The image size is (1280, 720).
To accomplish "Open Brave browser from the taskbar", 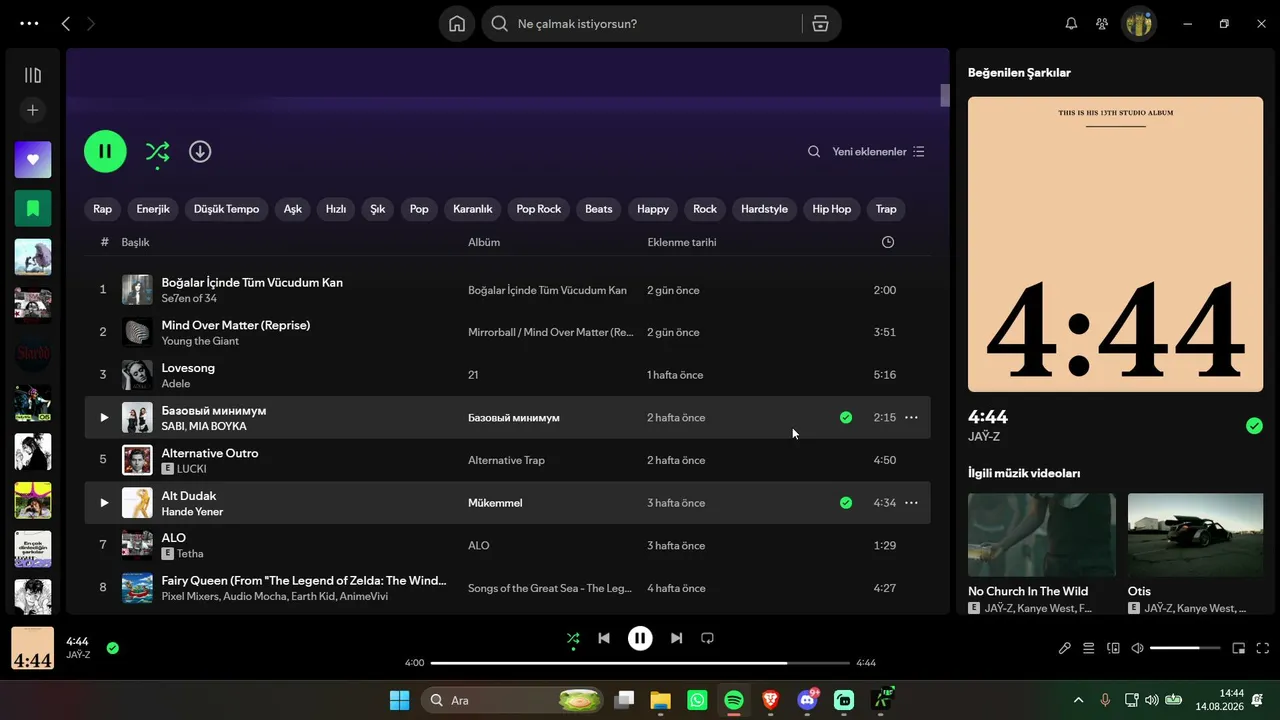I will (770, 700).
